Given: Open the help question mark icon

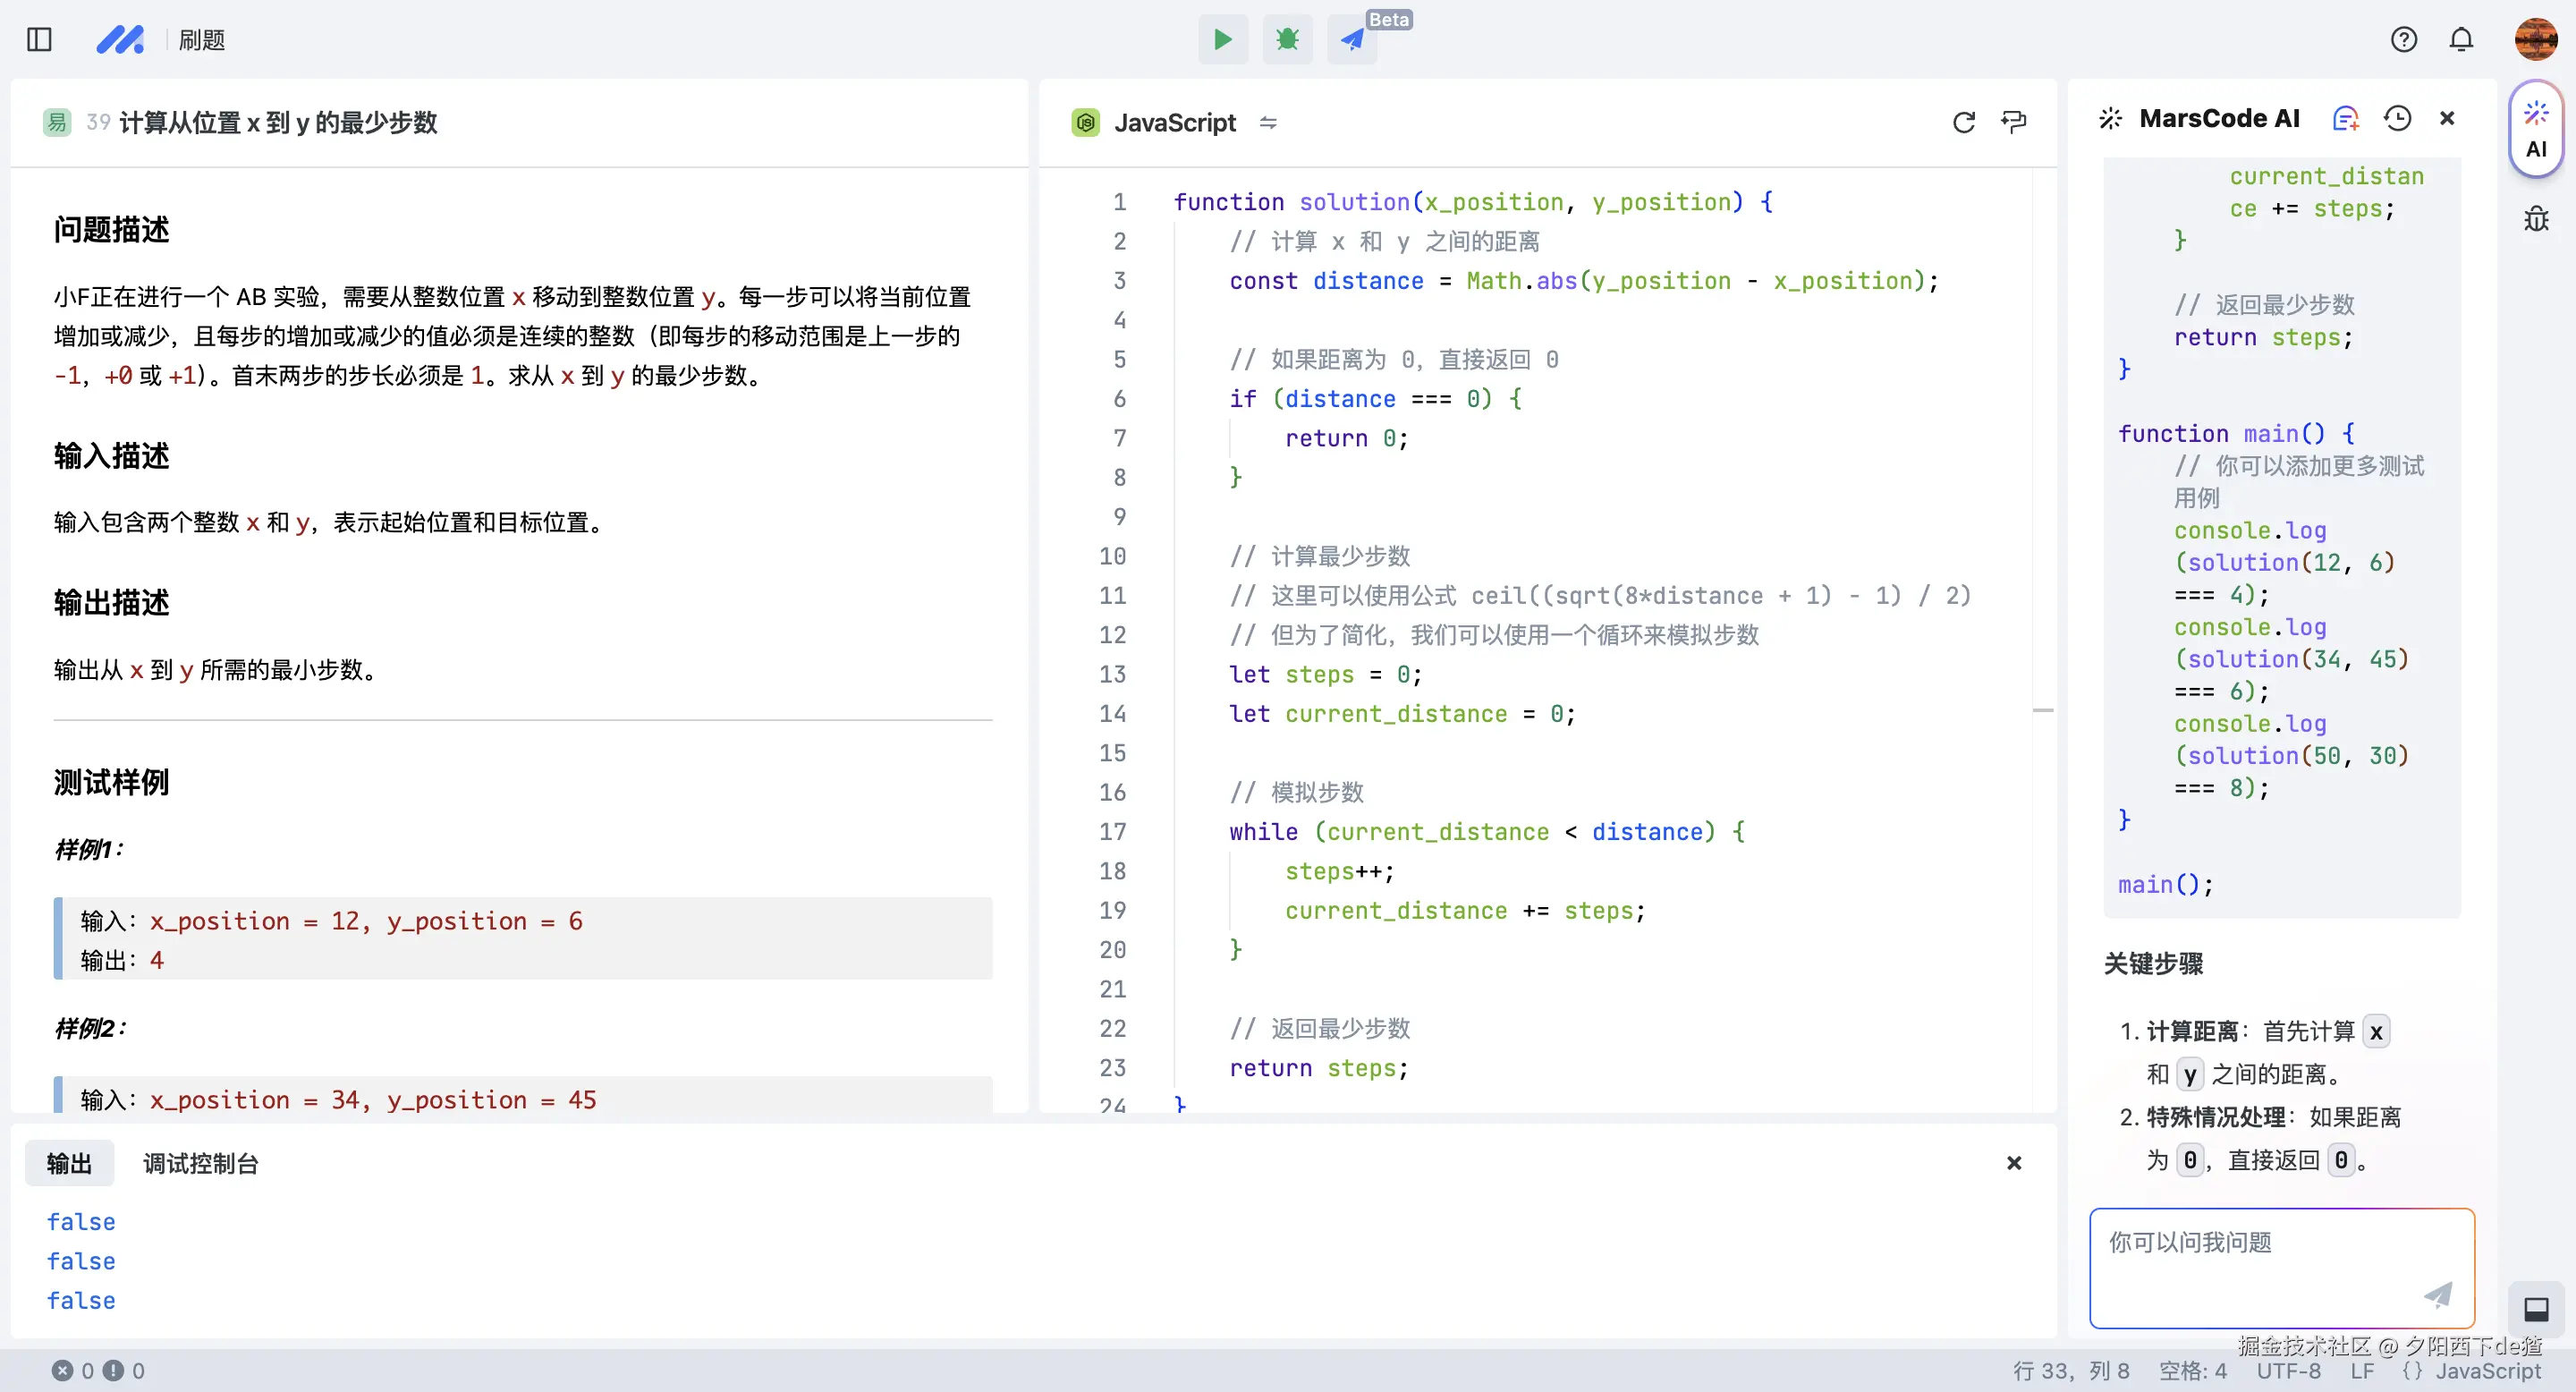Looking at the screenshot, I should point(2403,40).
